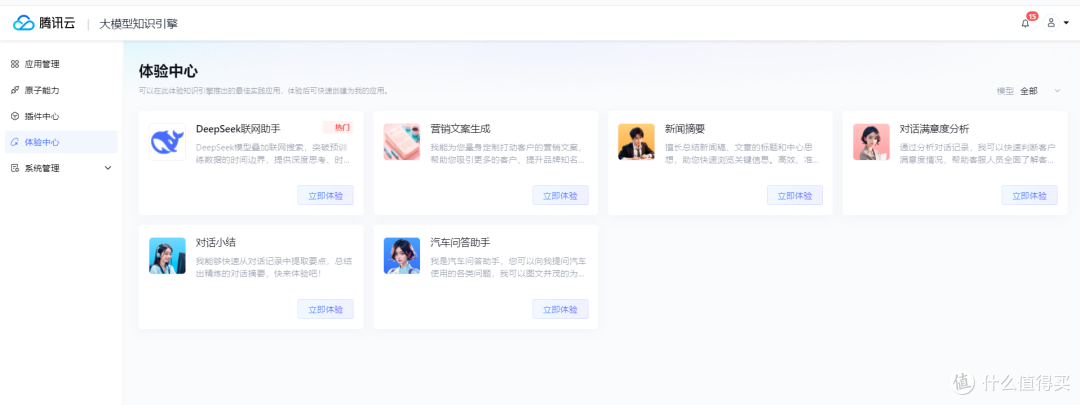Click the 大模型知识引擎 header title
Screen dimensions: 1080x405
(x=138, y=23)
